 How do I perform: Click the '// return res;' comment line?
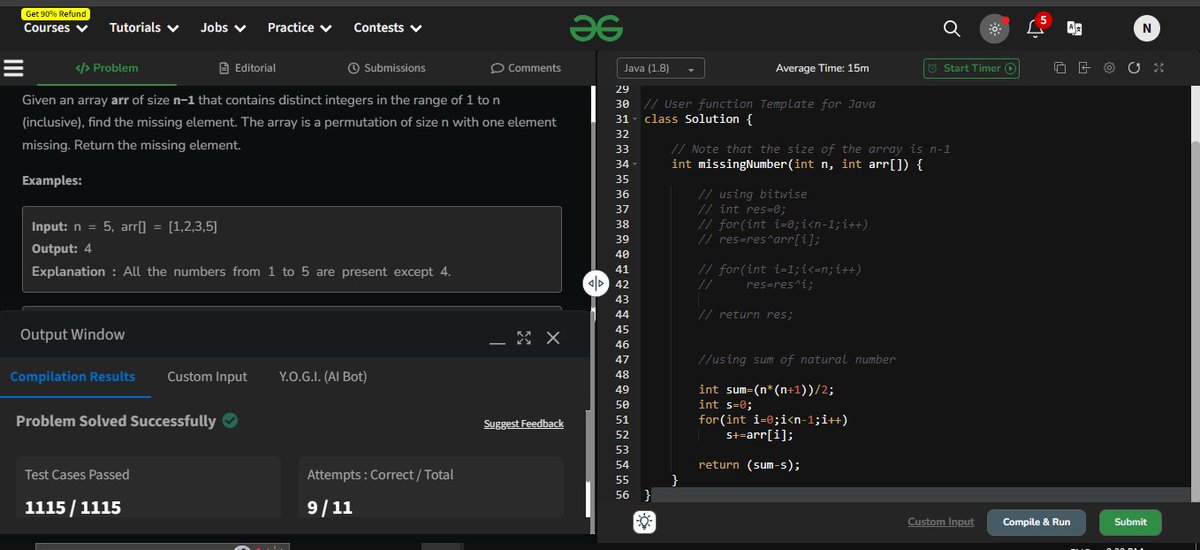(x=745, y=315)
